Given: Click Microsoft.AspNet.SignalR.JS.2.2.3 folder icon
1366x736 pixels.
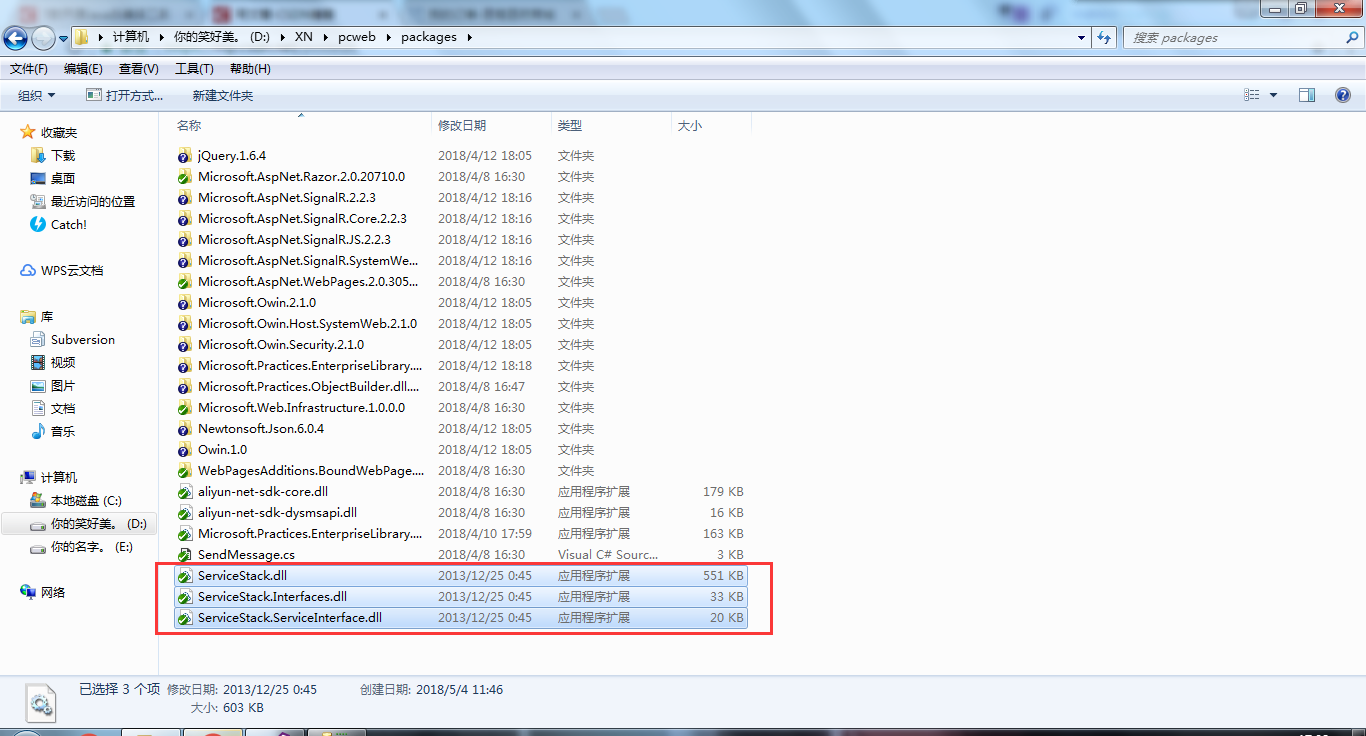Looking at the screenshot, I should pos(184,240).
